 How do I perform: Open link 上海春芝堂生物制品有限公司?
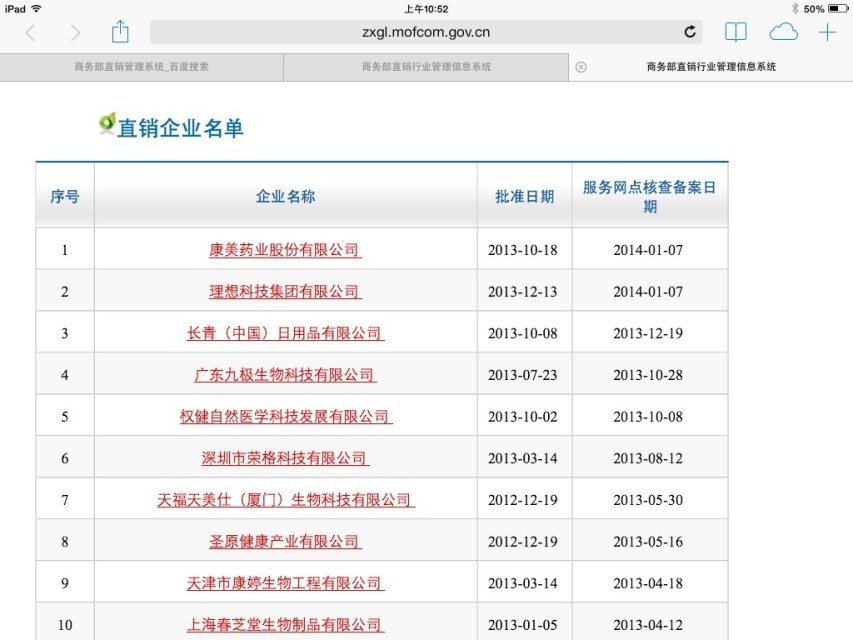pyautogui.click(x=285, y=625)
